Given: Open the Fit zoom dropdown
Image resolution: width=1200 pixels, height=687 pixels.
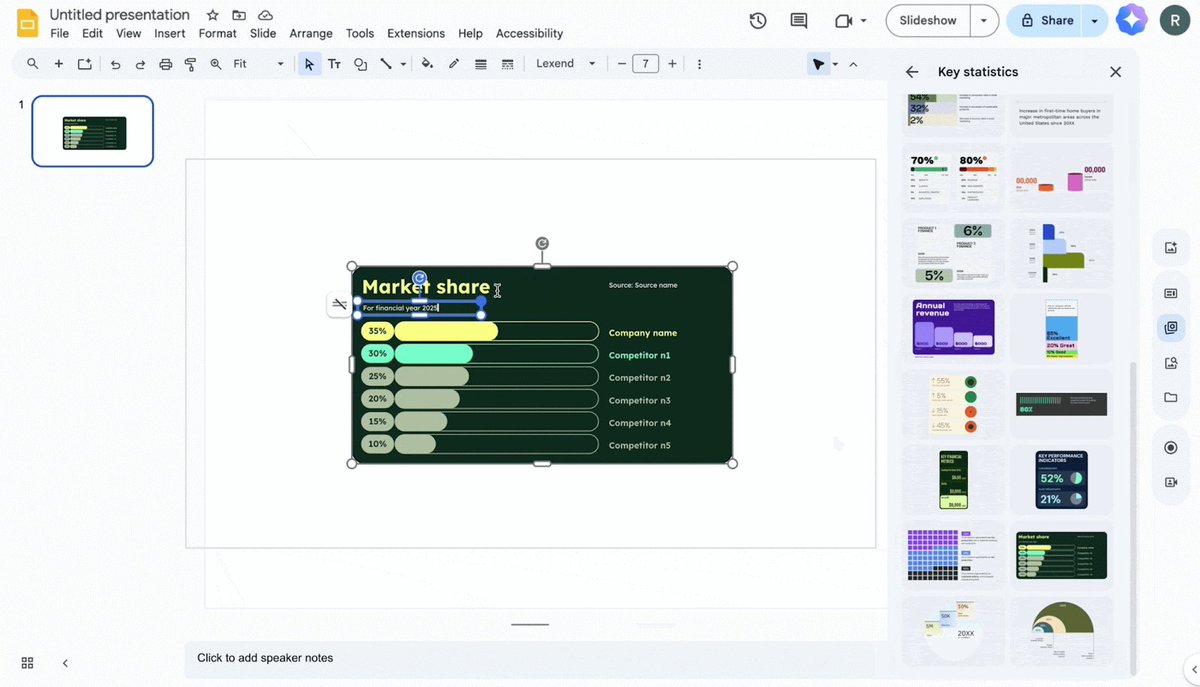Looking at the screenshot, I should click(280, 63).
